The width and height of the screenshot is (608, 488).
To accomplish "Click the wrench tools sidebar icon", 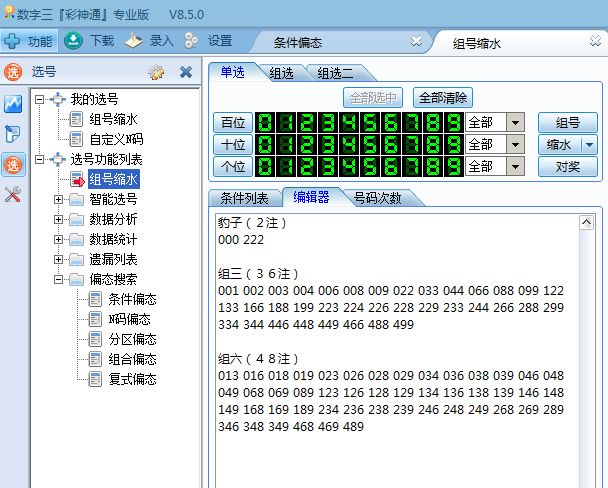I will (13, 195).
